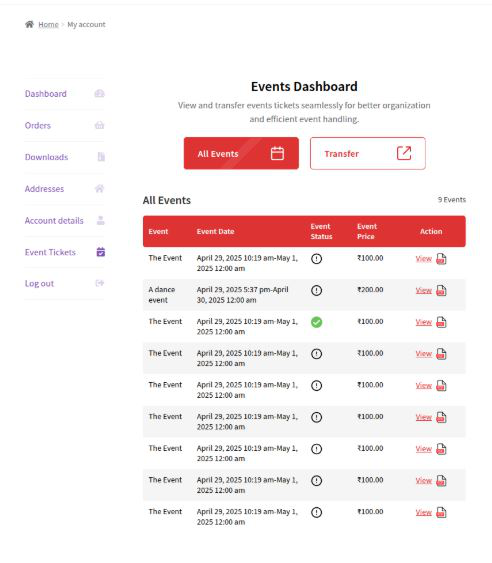This screenshot has height=563, width=492.
Task: Click the 'A dance event' name cell
Action: pos(162,295)
